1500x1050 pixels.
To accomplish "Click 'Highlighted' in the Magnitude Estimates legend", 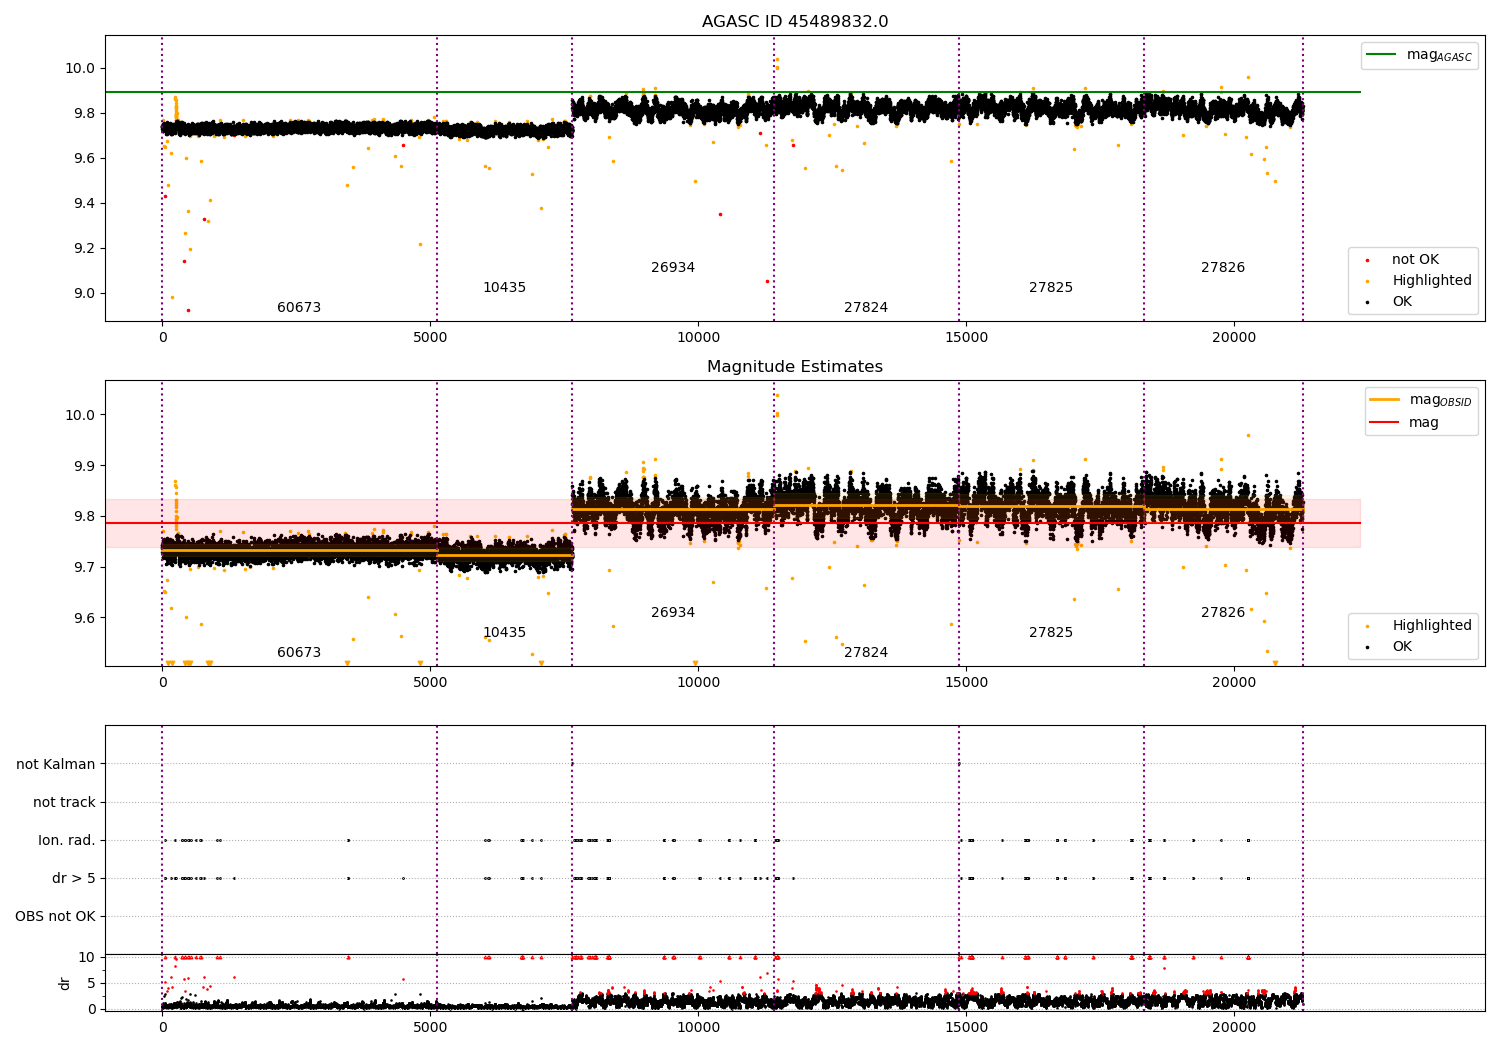I will 1432,626.
